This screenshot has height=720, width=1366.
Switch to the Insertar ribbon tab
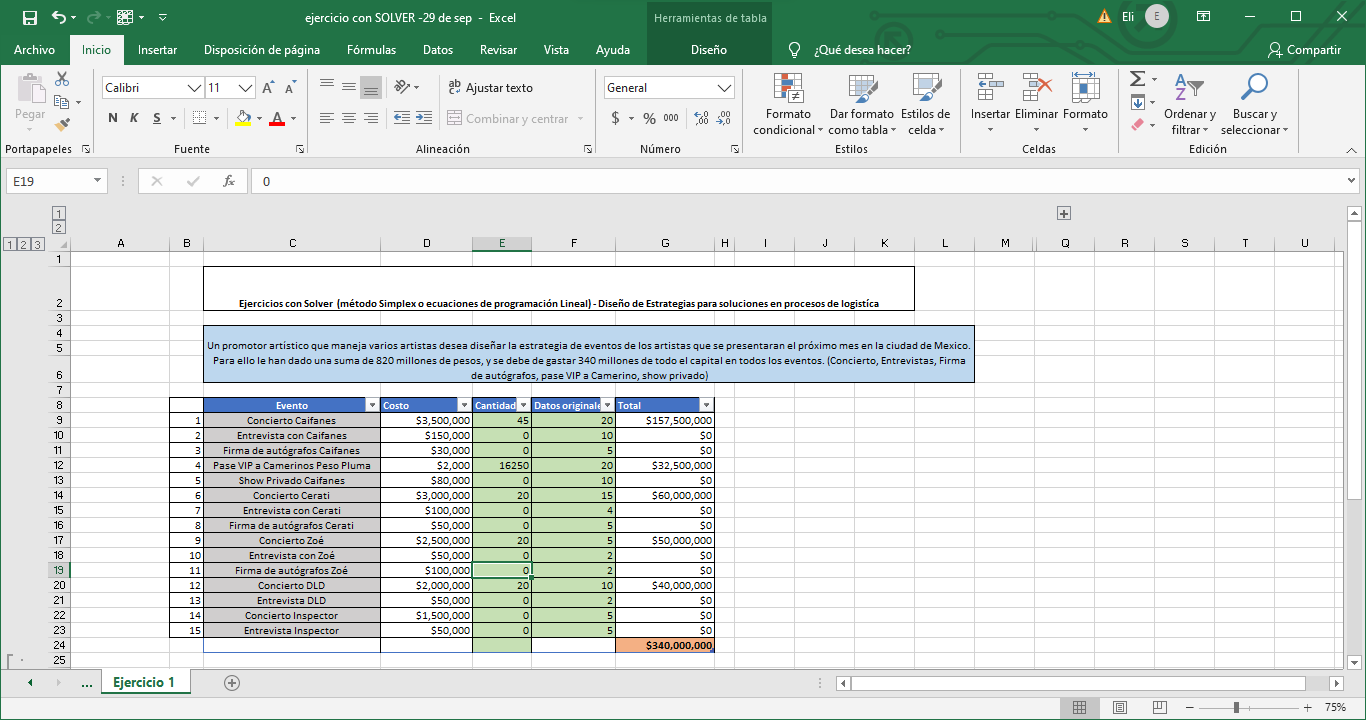click(157, 50)
